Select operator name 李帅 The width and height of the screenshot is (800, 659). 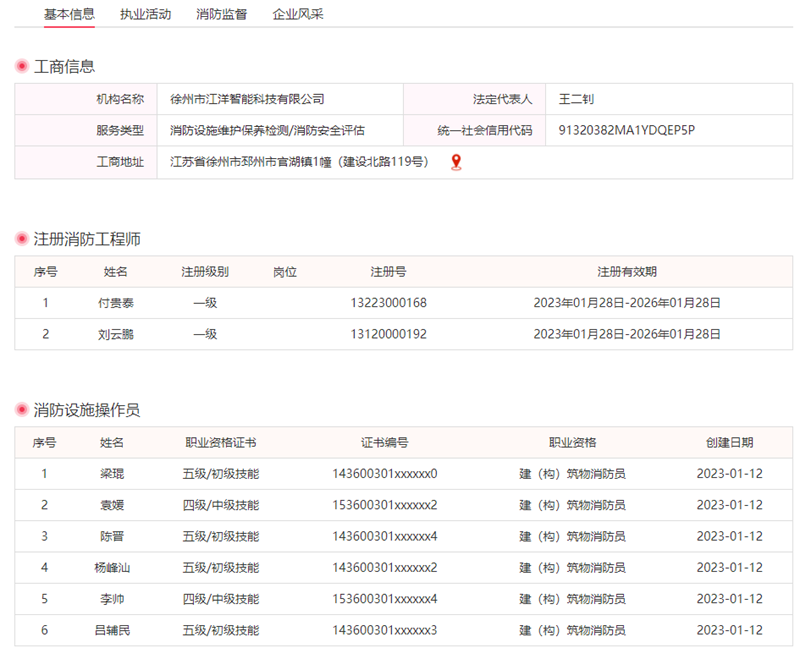click(112, 599)
